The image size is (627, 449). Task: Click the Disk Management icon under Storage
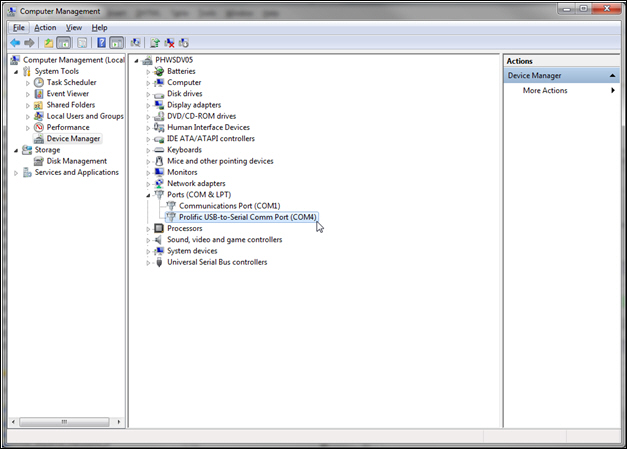[38, 161]
